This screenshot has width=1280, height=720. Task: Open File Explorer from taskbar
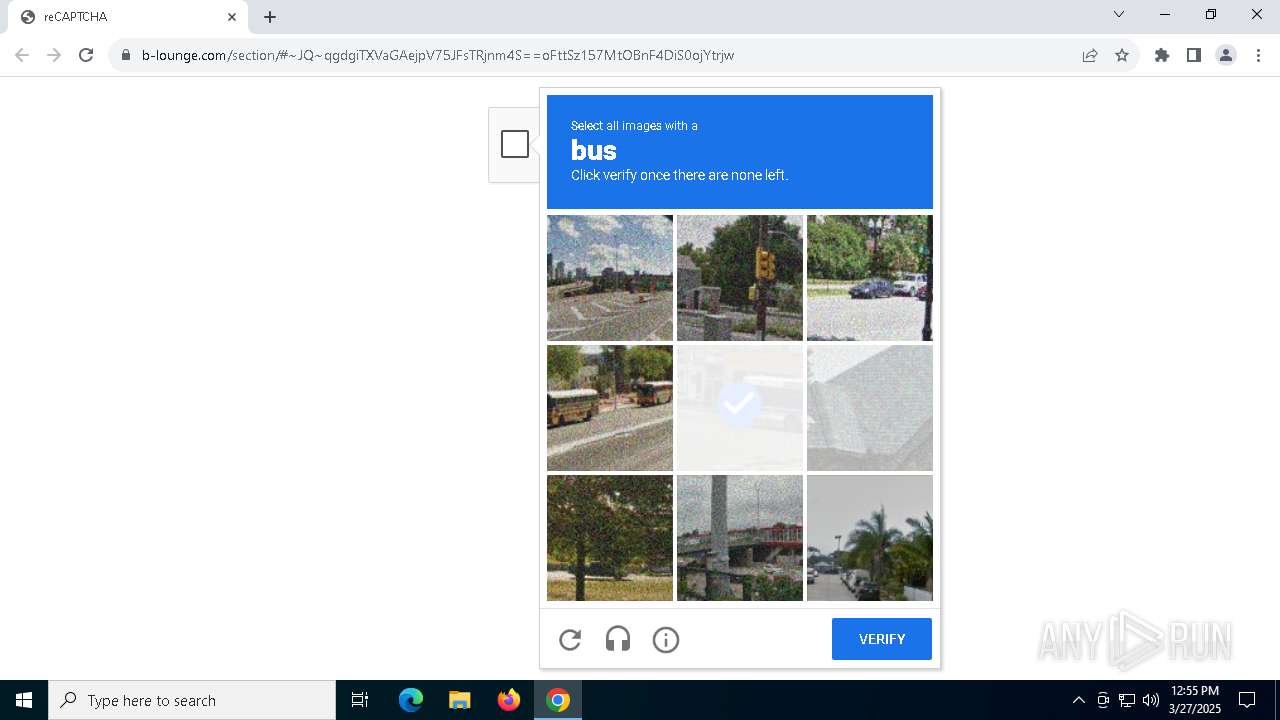tap(460, 700)
